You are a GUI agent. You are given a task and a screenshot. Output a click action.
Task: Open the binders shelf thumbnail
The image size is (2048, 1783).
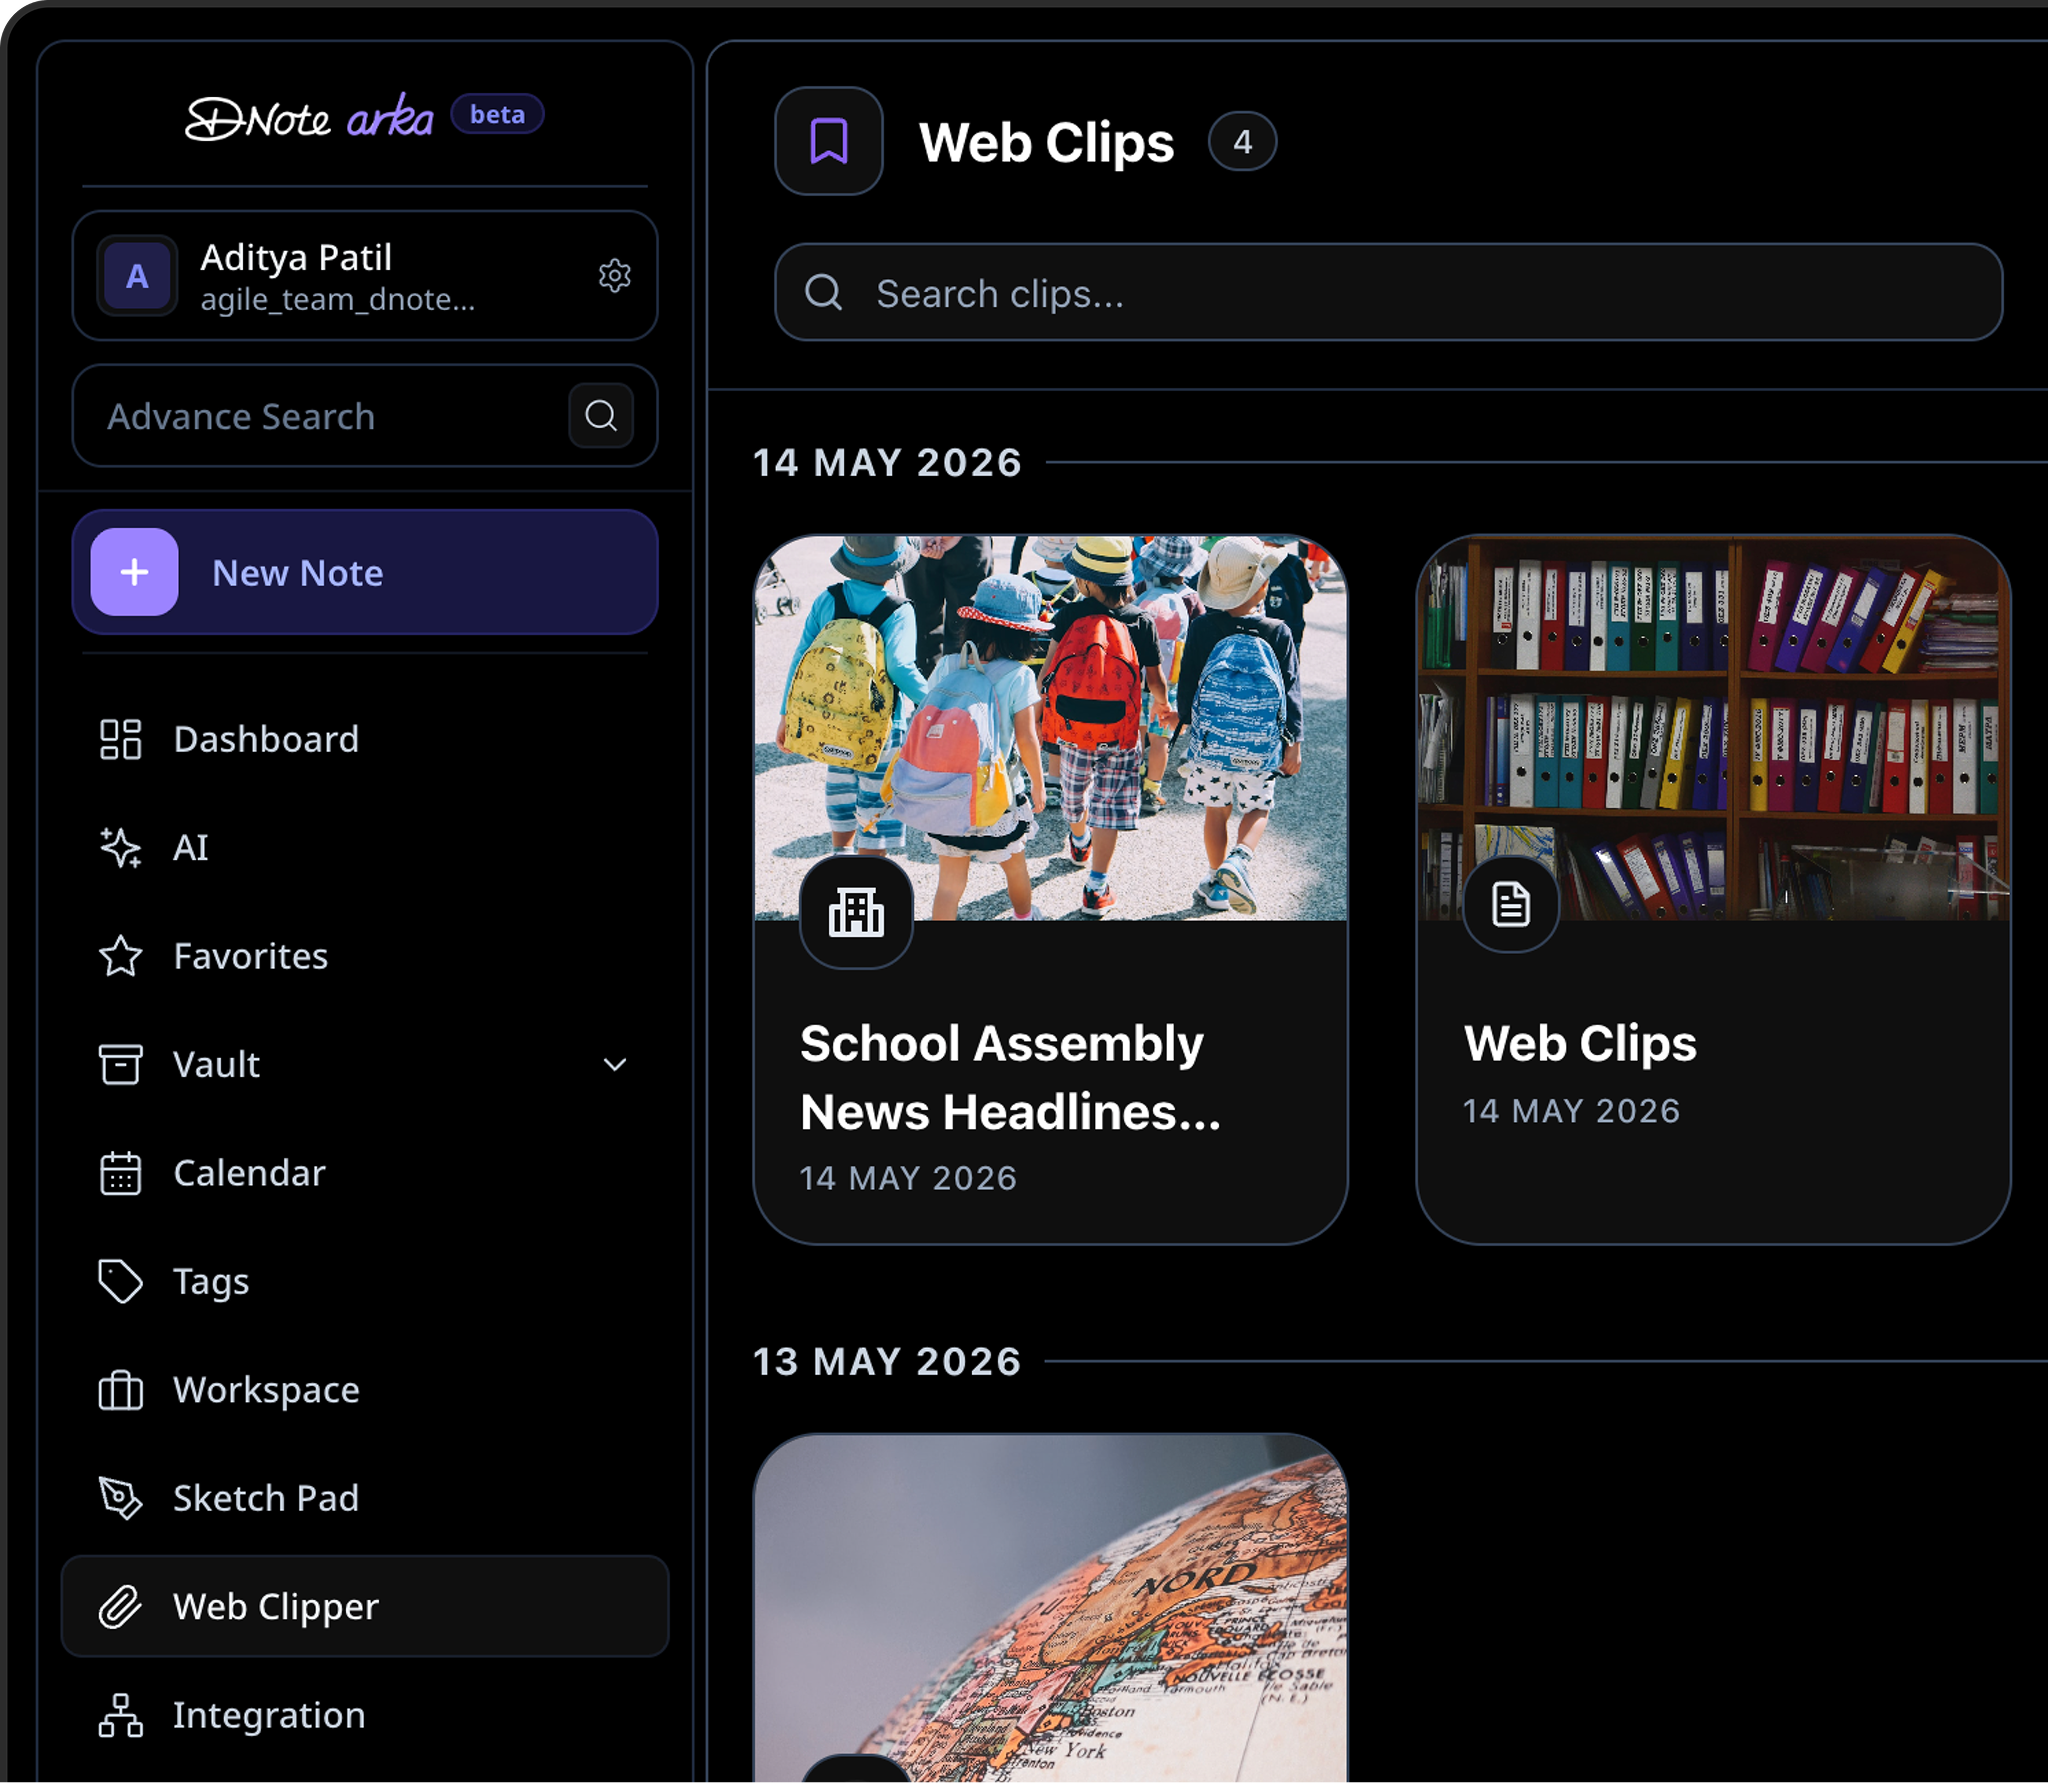(x=1713, y=728)
